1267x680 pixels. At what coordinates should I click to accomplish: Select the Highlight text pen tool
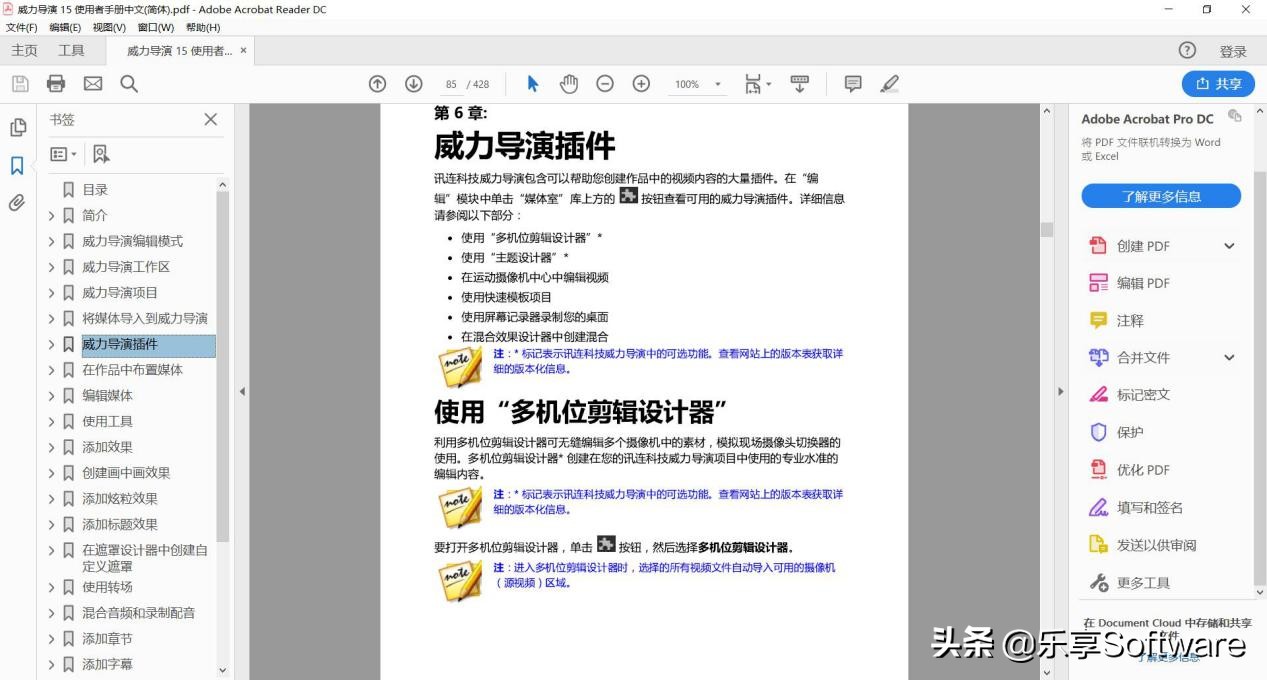(x=889, y=84)
